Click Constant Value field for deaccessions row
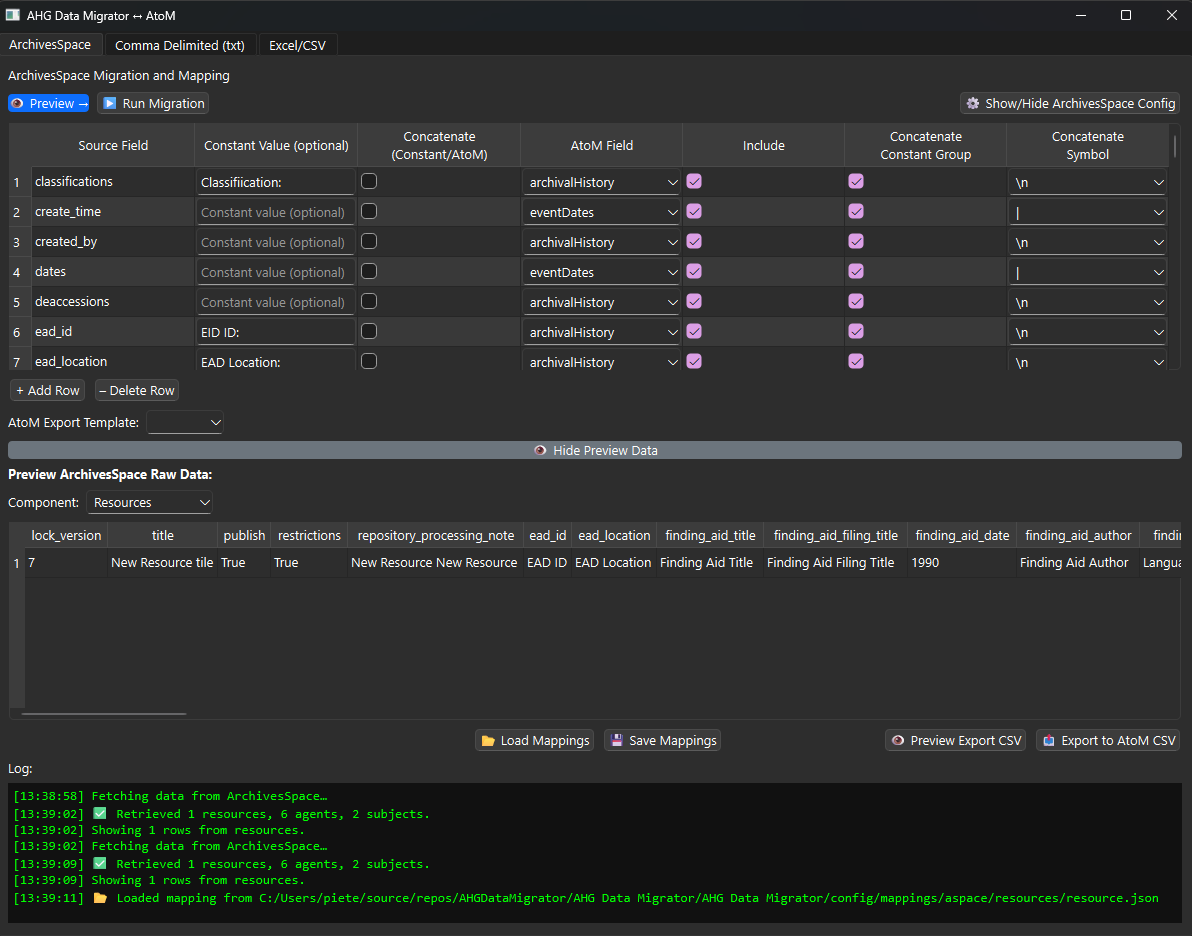 (275, 302)
